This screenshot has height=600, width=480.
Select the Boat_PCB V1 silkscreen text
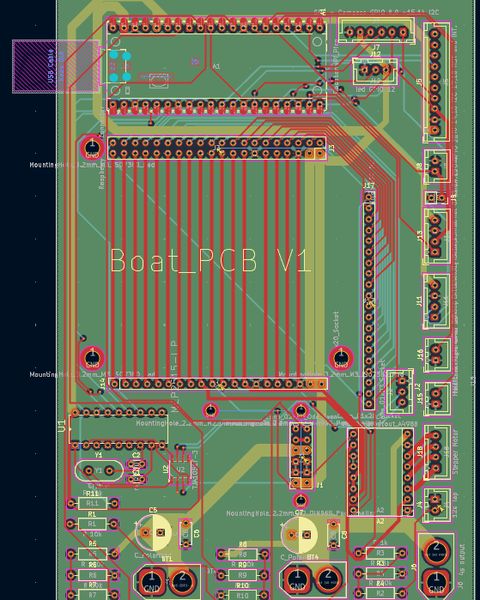tap(209, 261)
